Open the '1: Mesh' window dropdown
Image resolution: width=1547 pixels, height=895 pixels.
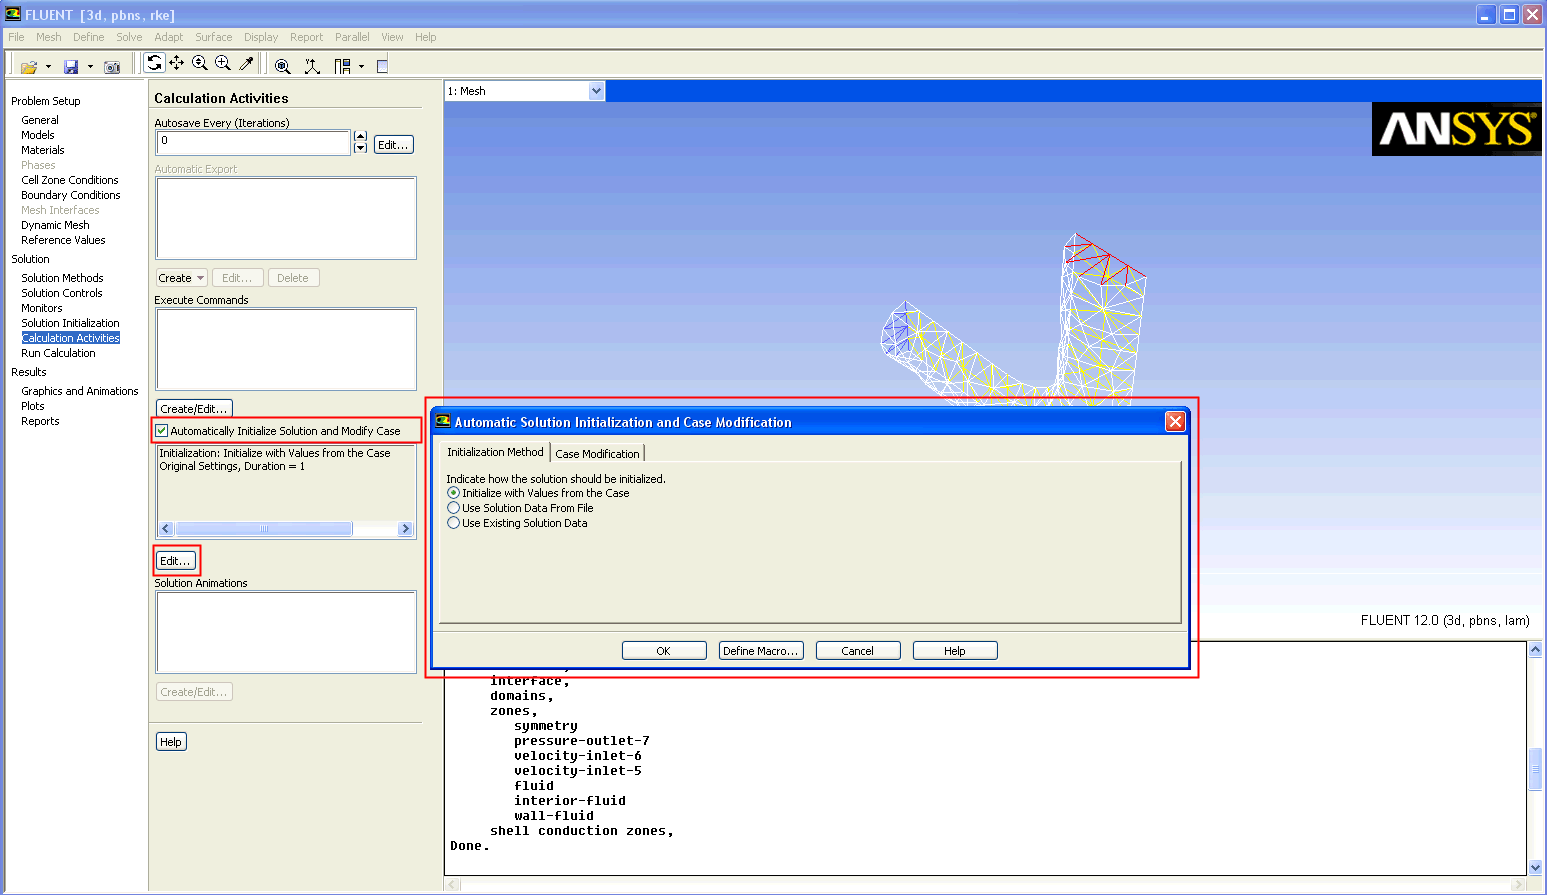[596, 91]
